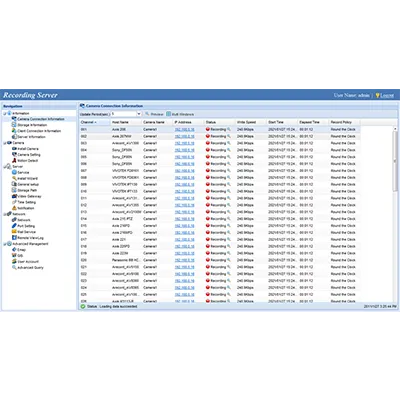Collapse the Information tree node
Image resolution: width=400 pixels, height=400 pixels.
coord(5,113)
